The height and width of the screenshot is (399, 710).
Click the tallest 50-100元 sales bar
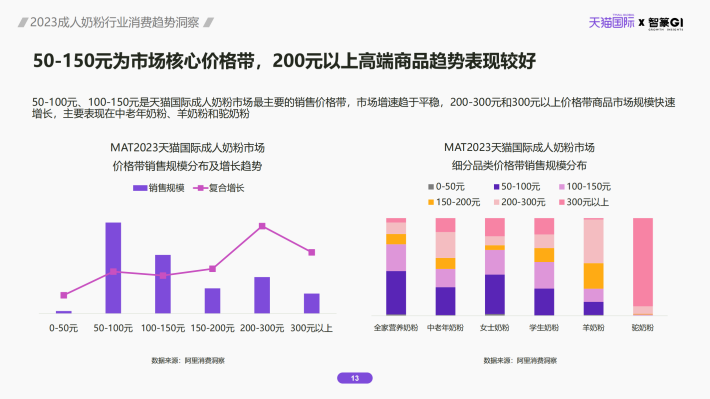coord(113,268)
